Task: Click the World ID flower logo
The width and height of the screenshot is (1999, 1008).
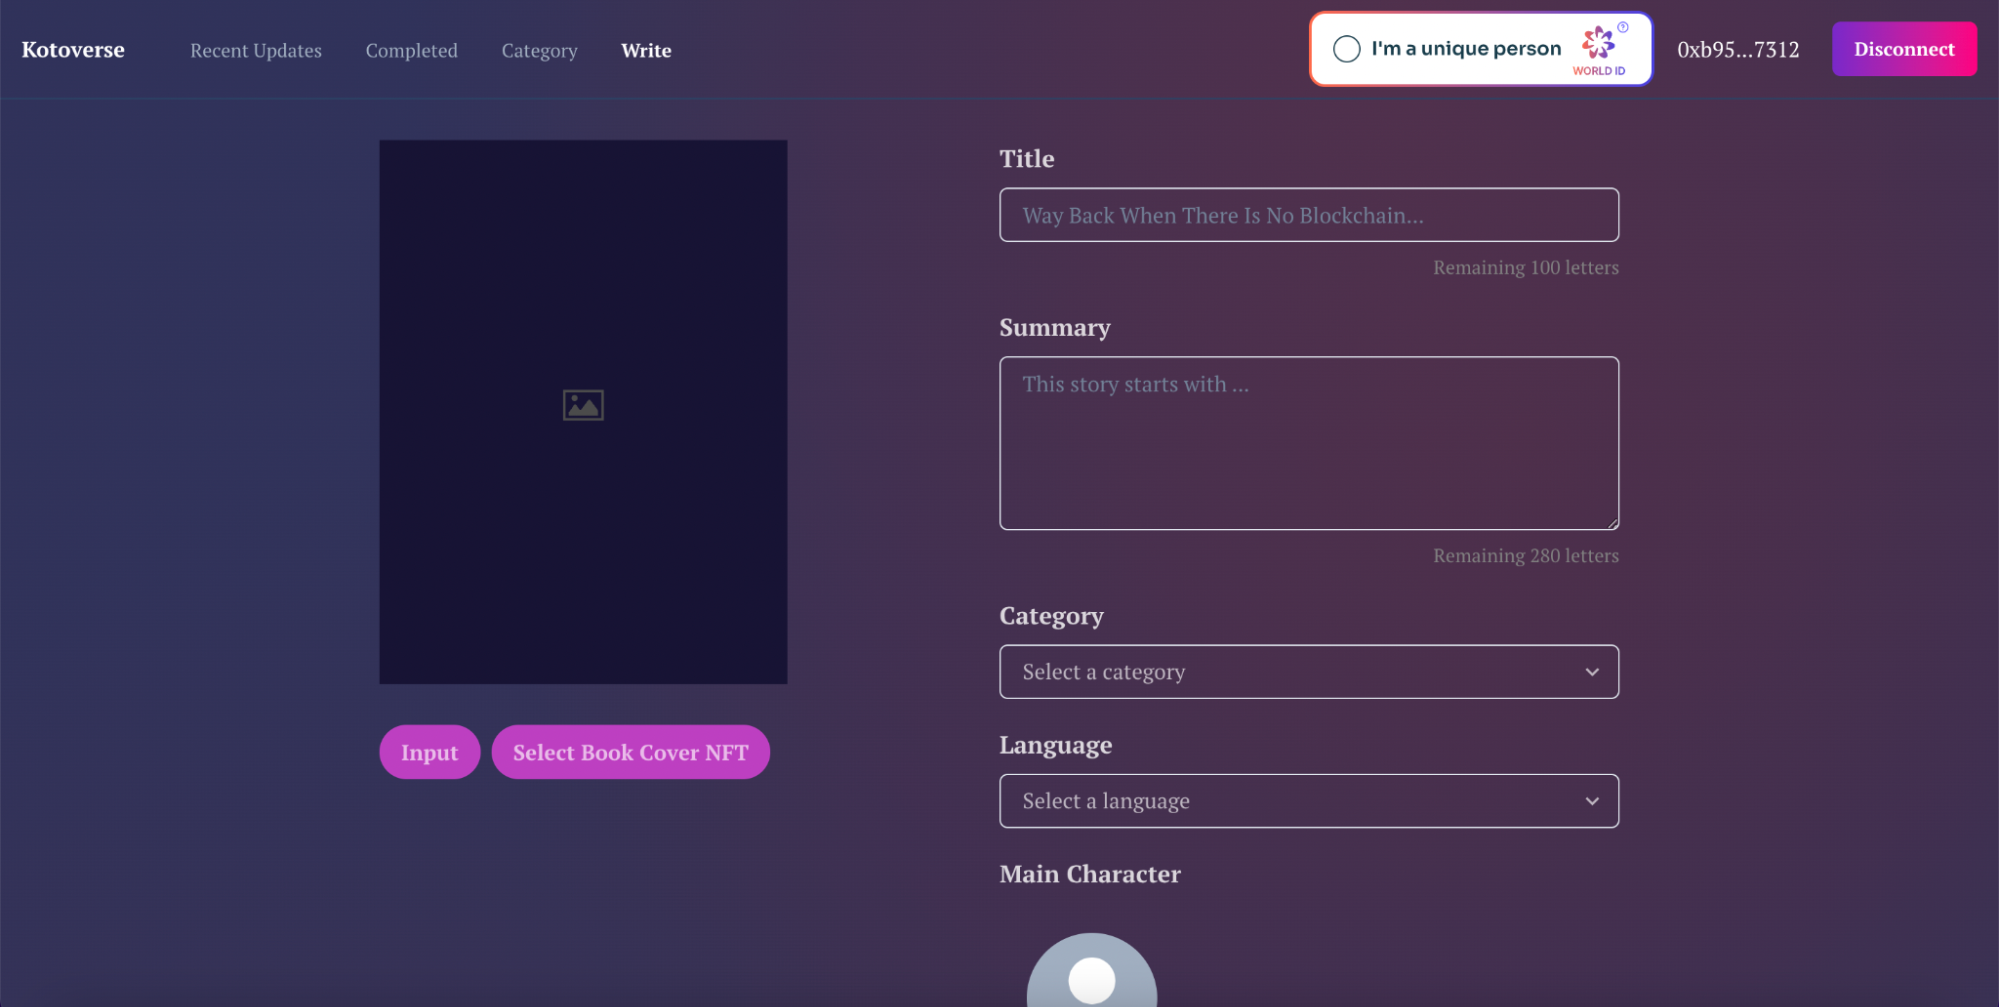Action: (x=1597, y=45)
